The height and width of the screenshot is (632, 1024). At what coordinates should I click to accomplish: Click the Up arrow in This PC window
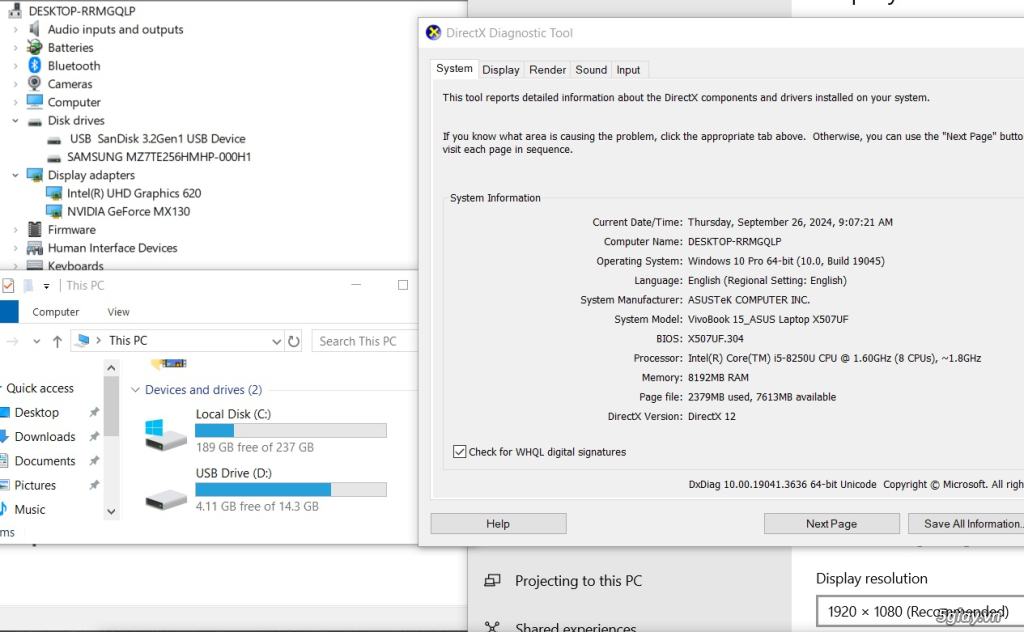tap(57, 341)
